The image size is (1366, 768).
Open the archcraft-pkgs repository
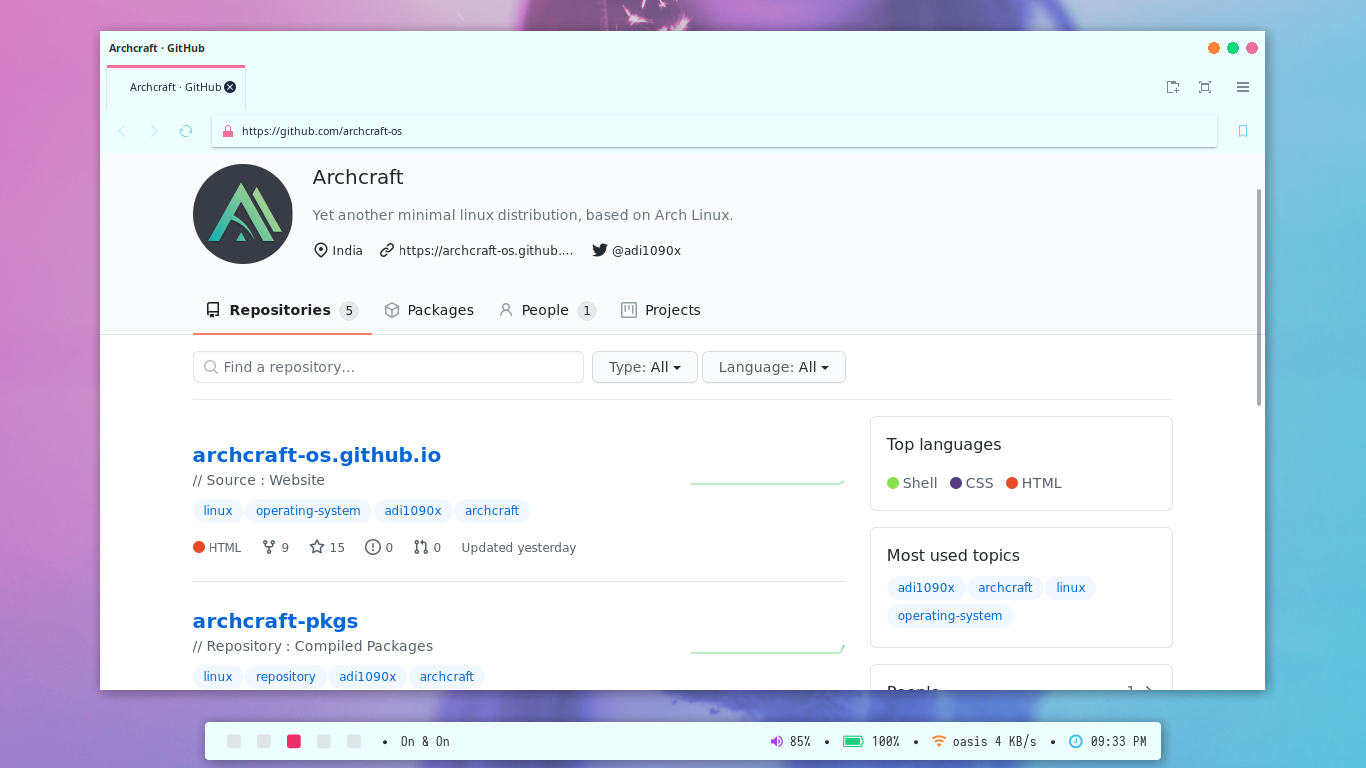pos(275,621)
